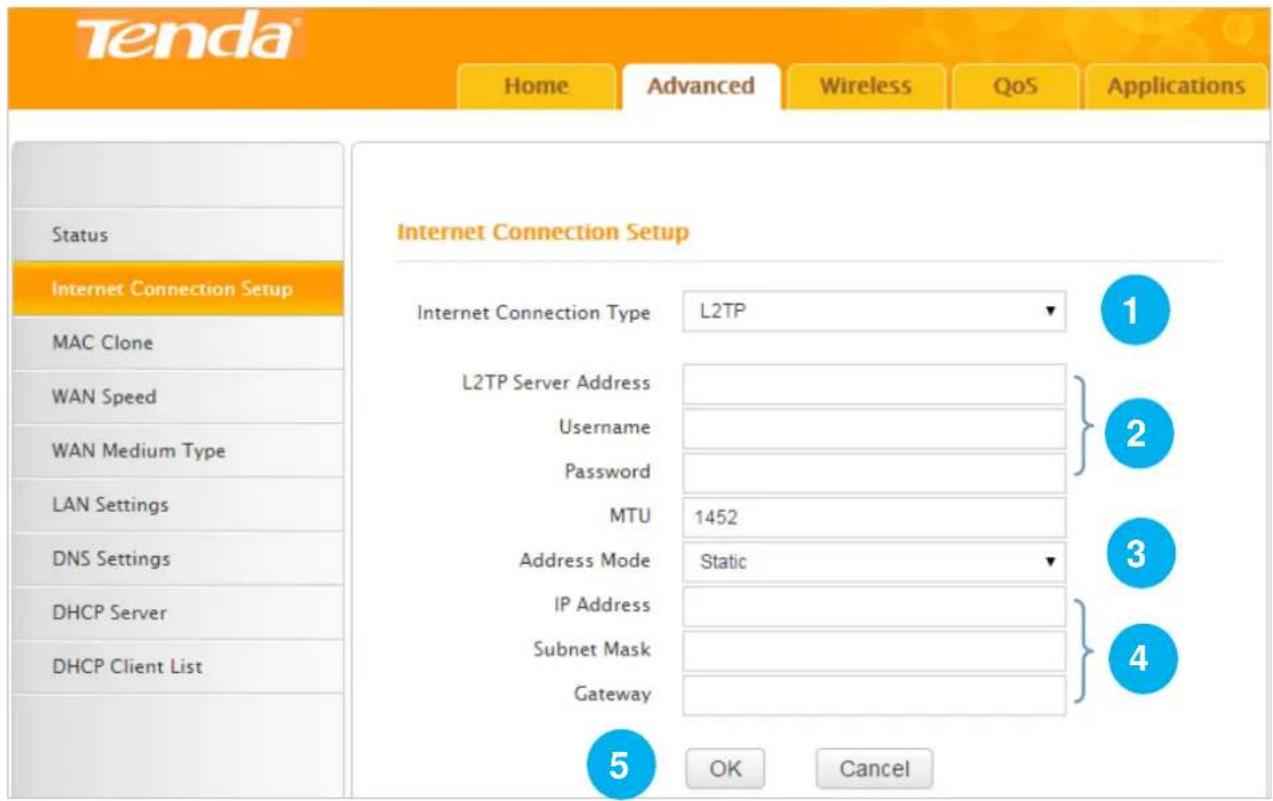The image size is (1273, 801).
Task: Click into the Username field
Action: click(x=874, y=428)
